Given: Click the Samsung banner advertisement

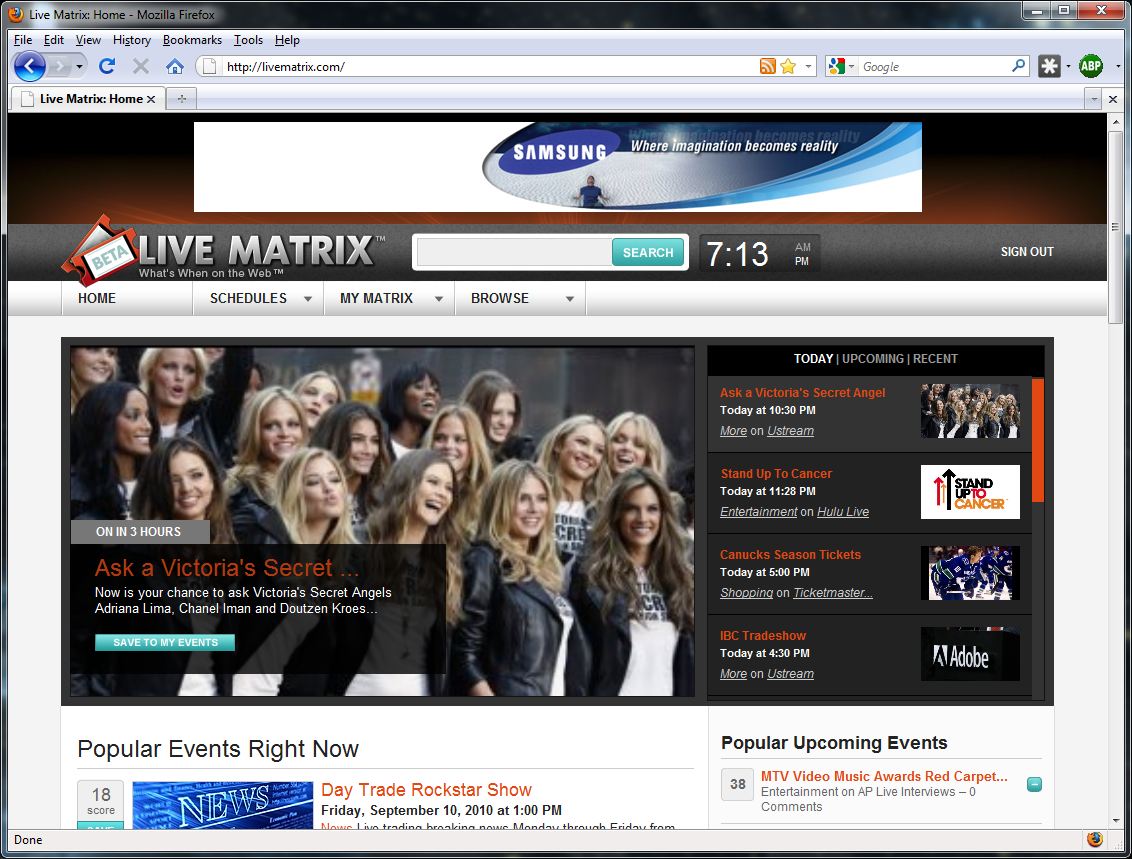Looking at the screenshot, I should click(x=557, y=167).
